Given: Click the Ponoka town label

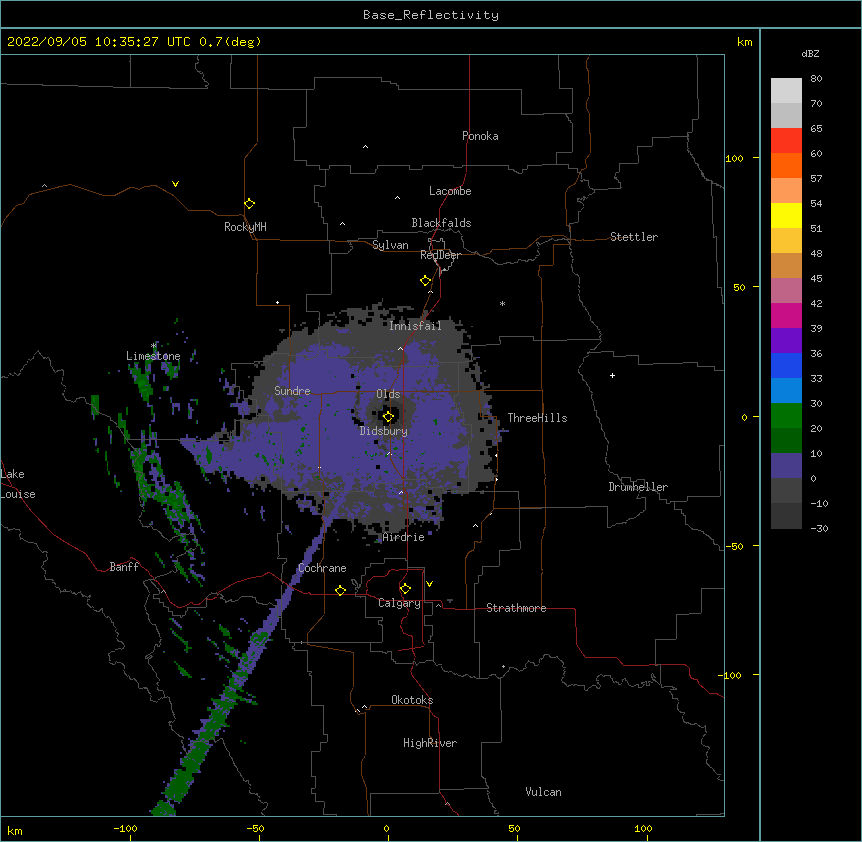Looking at the screenshot, I should pos(480,136).
